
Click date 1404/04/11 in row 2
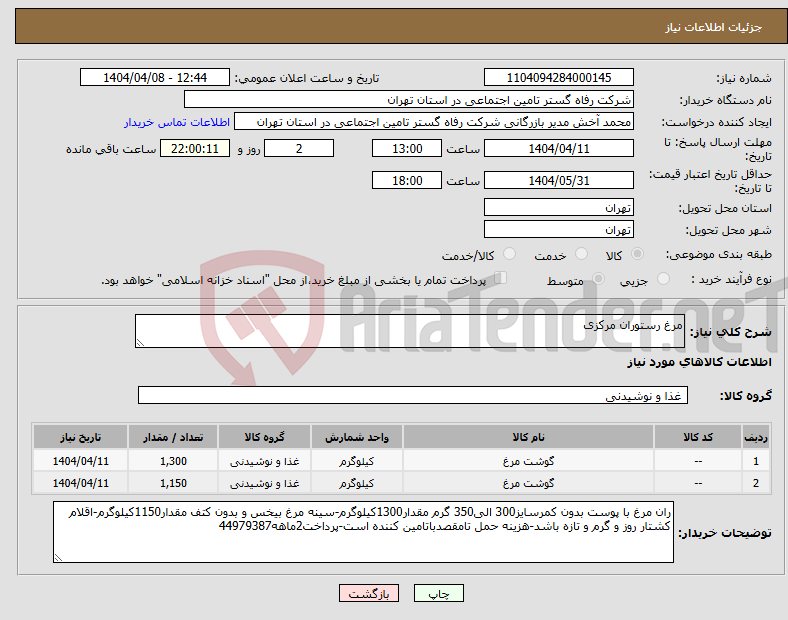click(x=80, y=483)
